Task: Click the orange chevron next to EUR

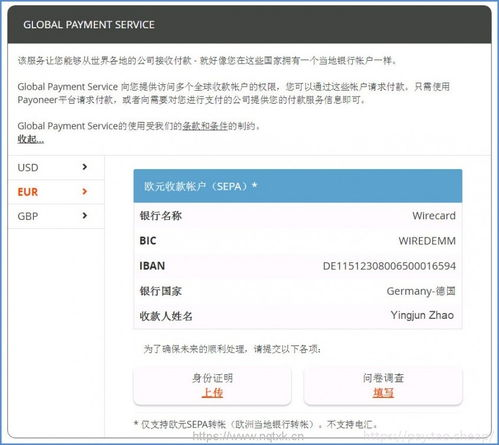Action: click(85, 192)
